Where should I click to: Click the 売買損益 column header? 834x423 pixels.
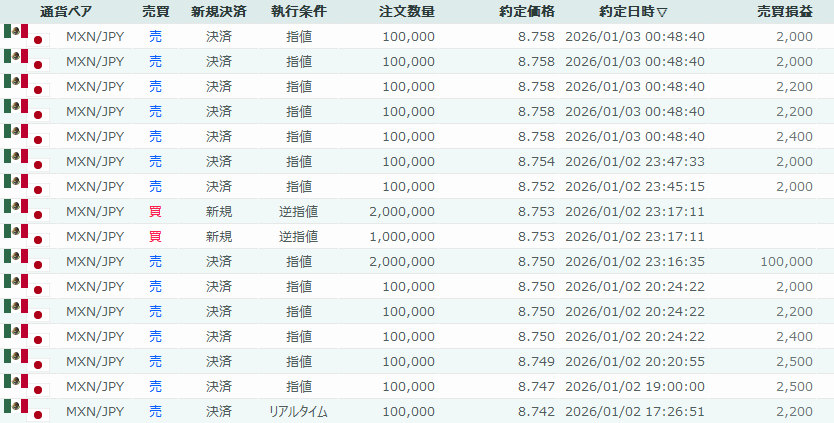pyautogui.click(x=785, y=12)
